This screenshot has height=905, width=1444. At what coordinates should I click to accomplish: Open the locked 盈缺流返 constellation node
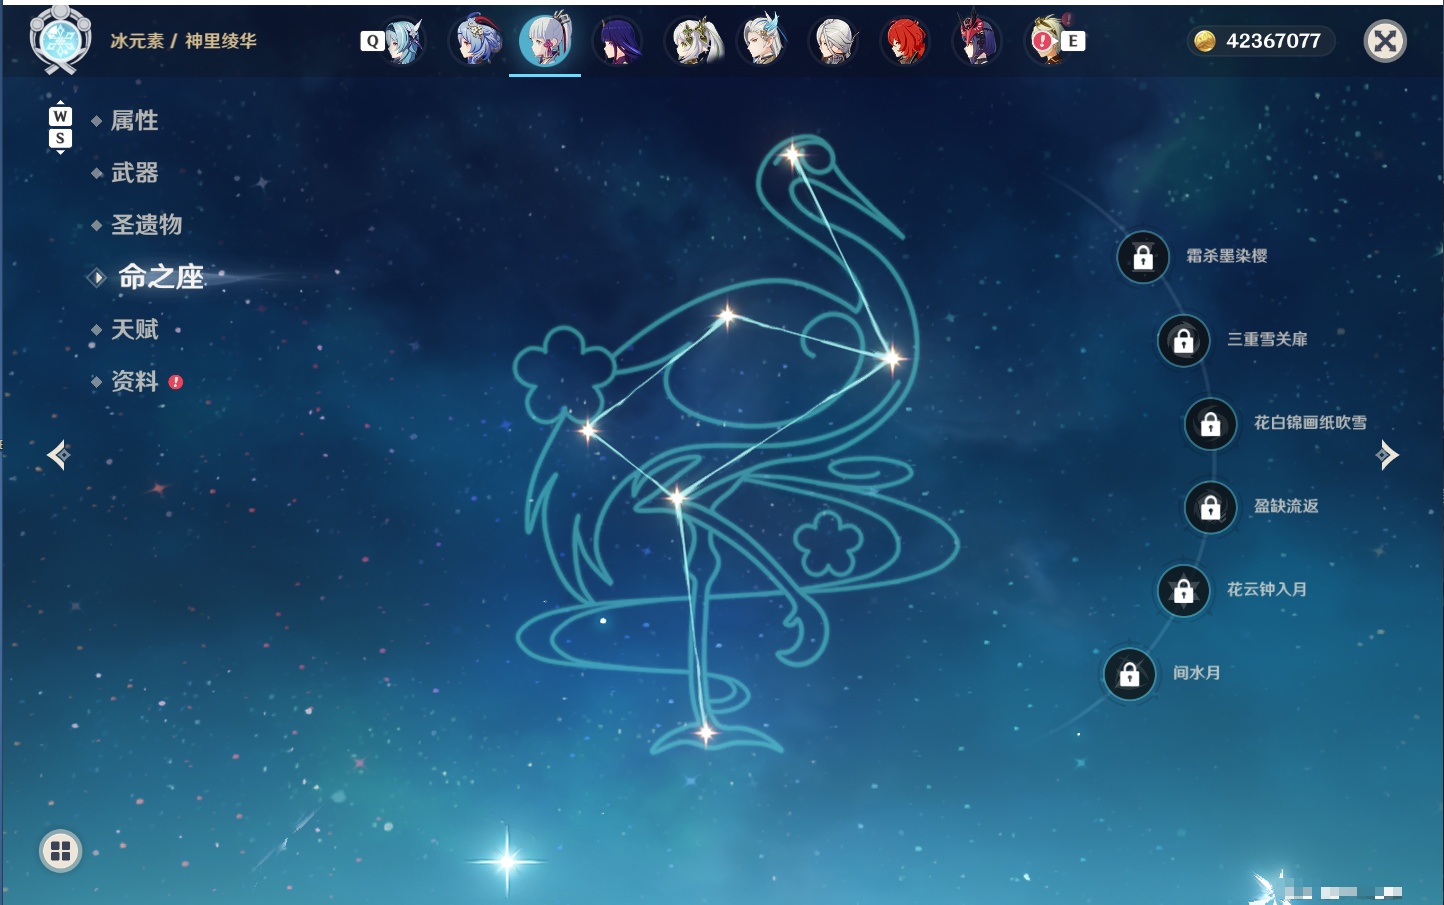[1210, 507]
